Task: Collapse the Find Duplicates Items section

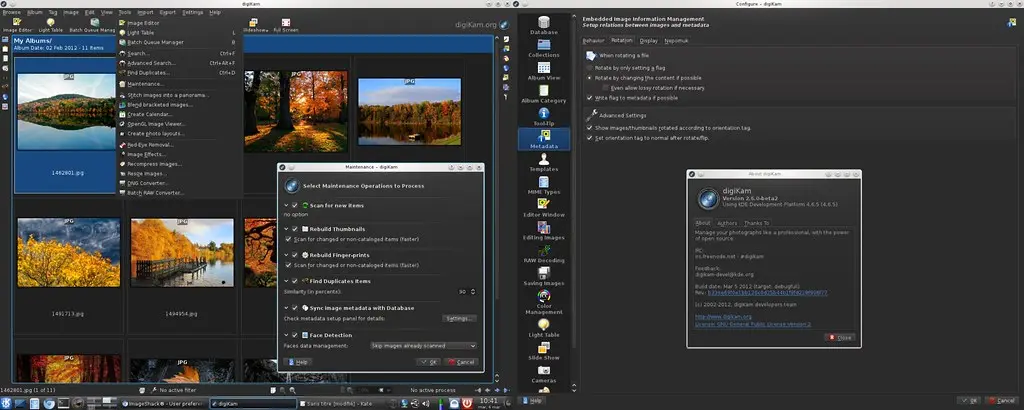Action: click(286, 282)
